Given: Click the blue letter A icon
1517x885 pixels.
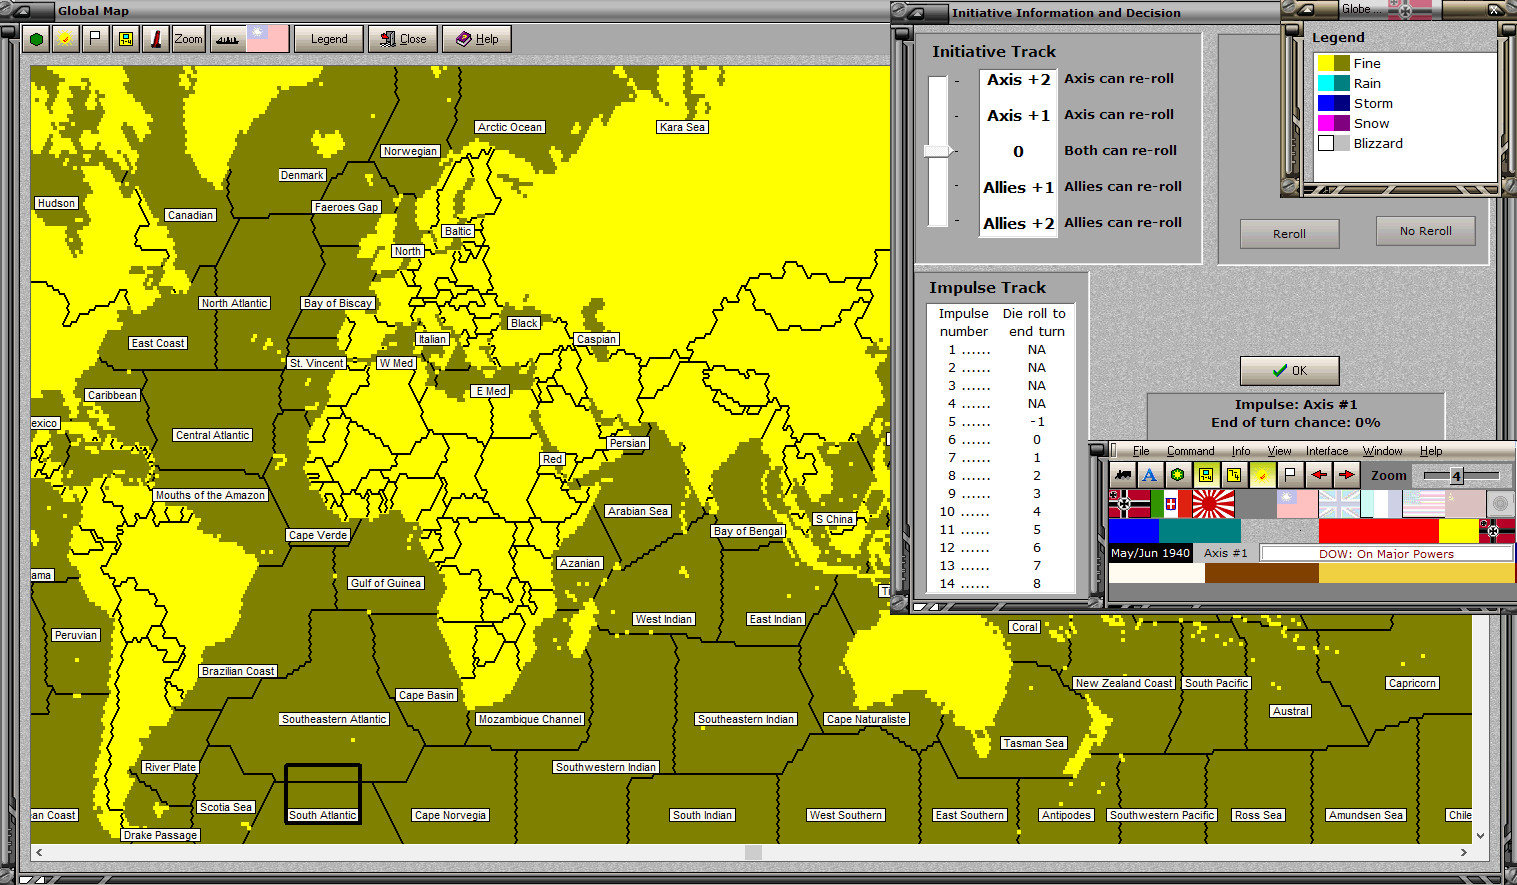Looking at the screenshot, I should pyautogui.click(x=1150, y=475).
